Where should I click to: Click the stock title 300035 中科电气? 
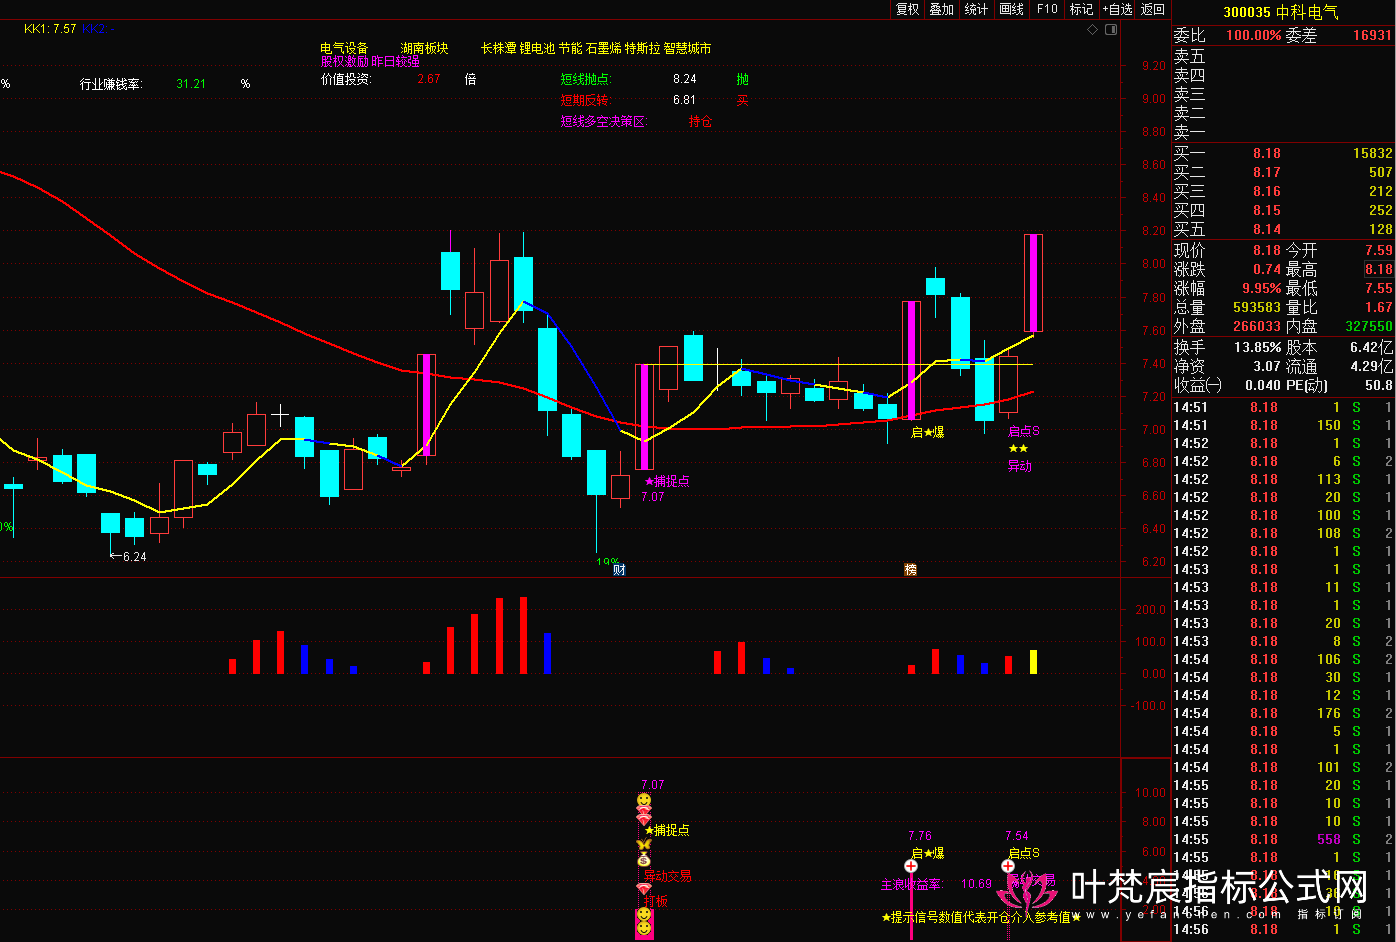pyautogui.click(x=1281, y=12)
